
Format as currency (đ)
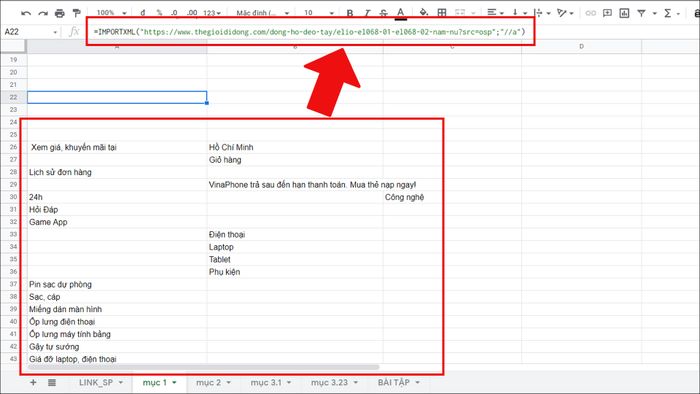pyautogui.click(x=143, y=13)
